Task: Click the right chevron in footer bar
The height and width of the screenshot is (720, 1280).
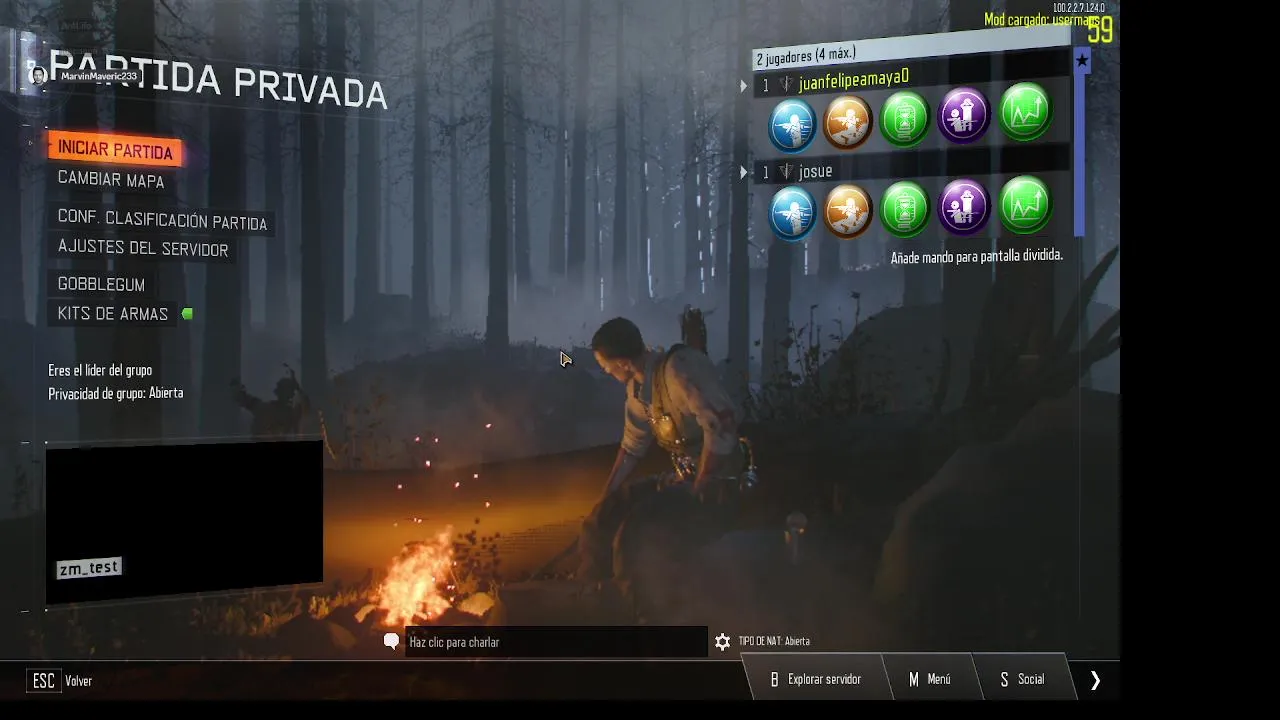Action: [1095, 680]
